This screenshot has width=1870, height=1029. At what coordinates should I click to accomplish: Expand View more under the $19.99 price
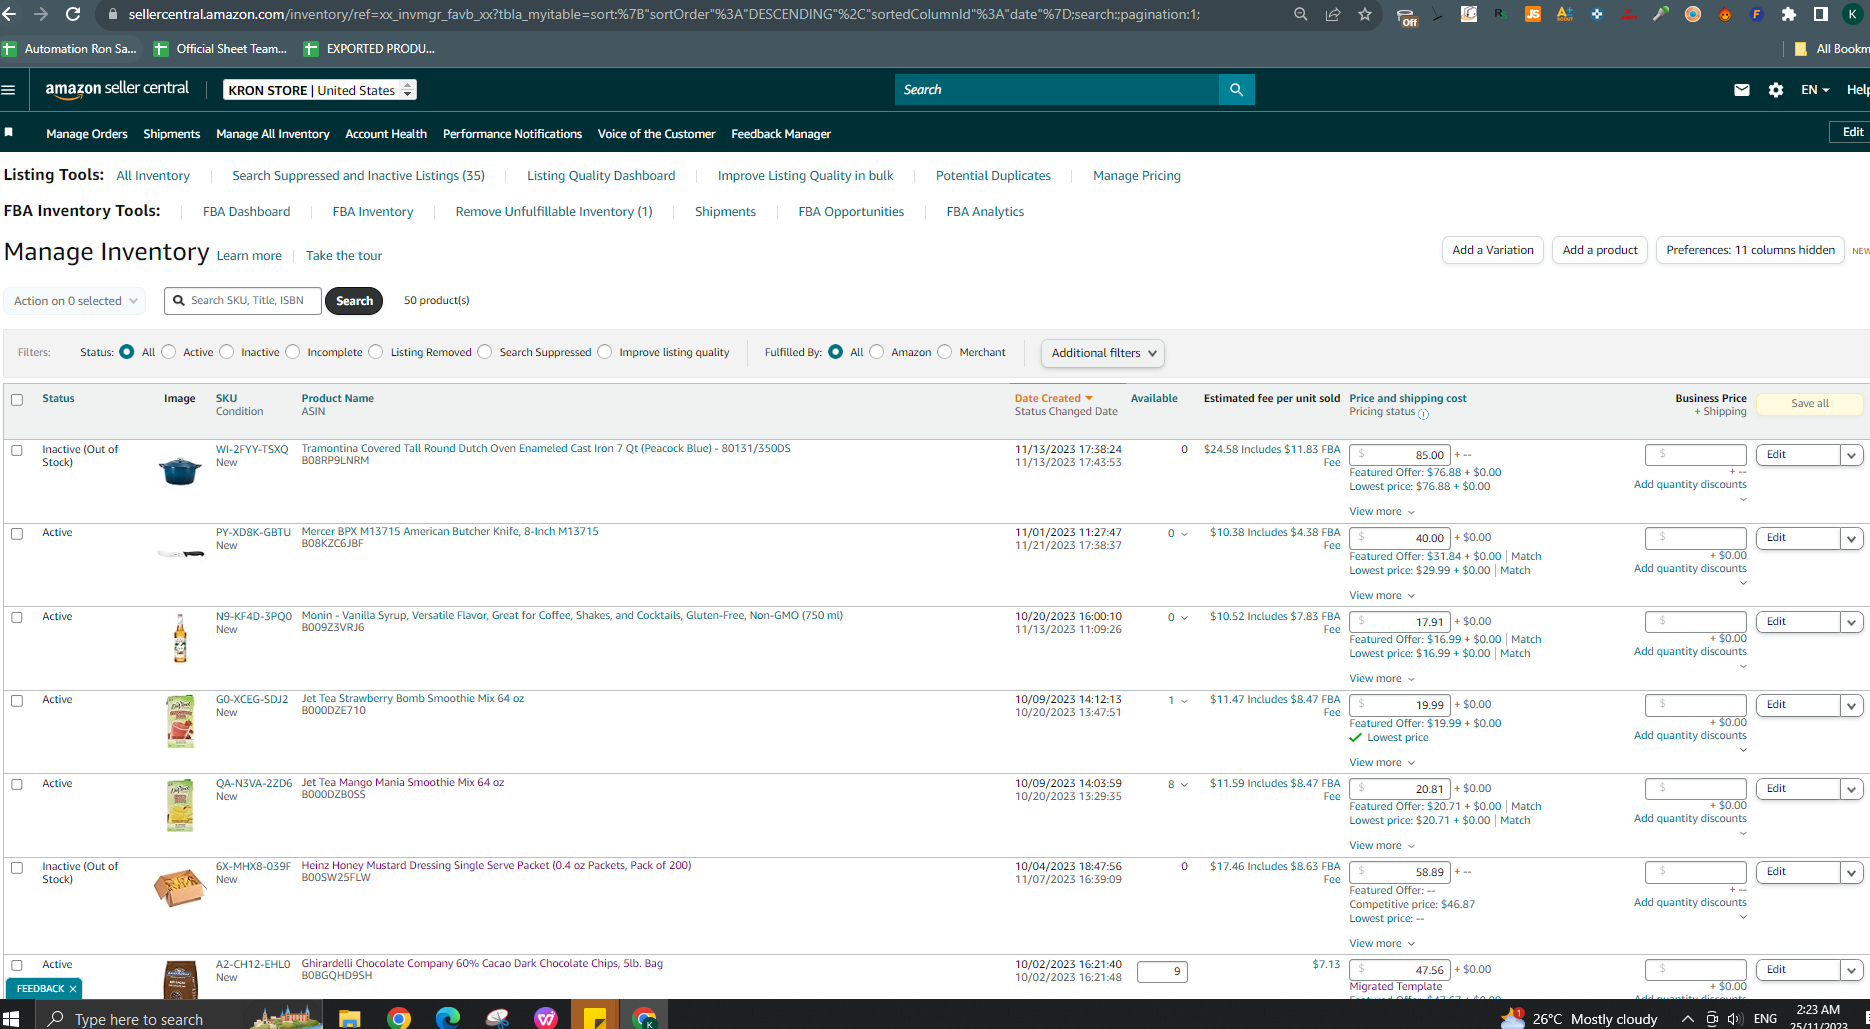pyautogui.click(x=1382, y=763)
